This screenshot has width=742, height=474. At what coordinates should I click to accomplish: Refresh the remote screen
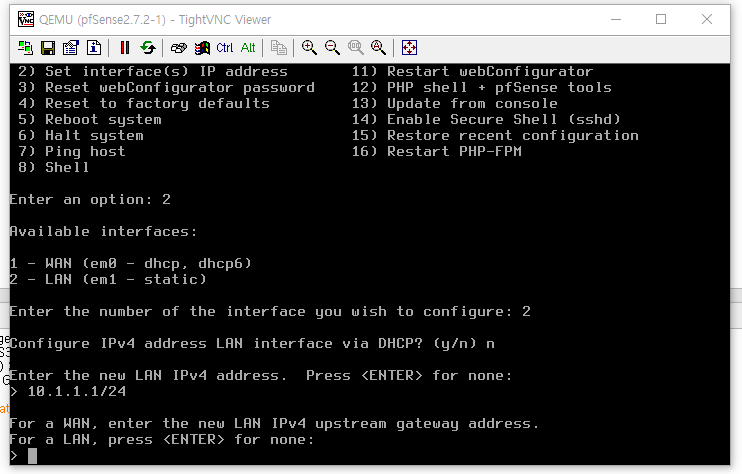(x=148, y=48)
